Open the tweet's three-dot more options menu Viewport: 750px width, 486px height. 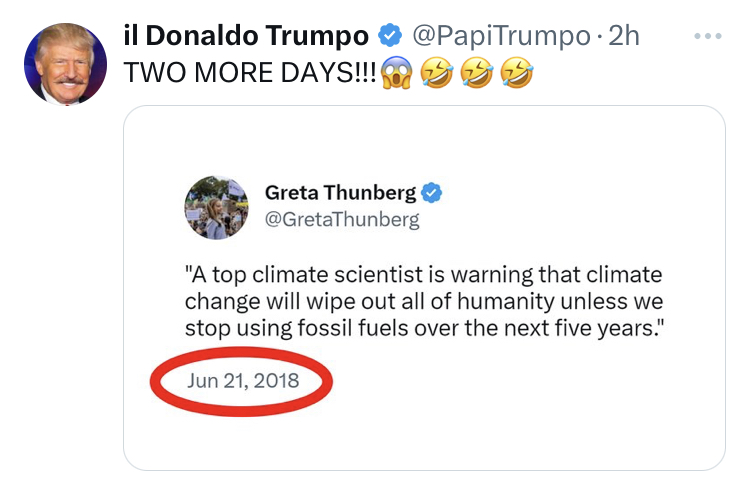pos(708,36)
